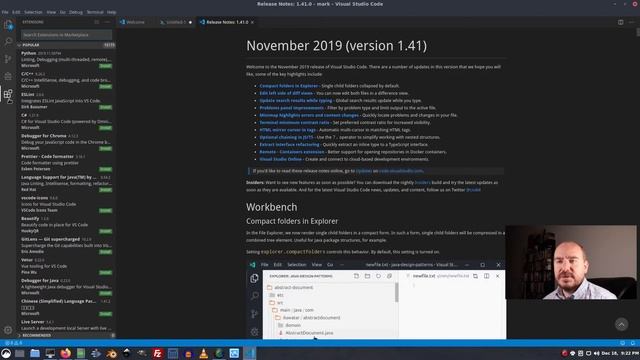Viewport: 640px width, 360px height.
Task: Open the Go menu
Action: coord(62,12)
